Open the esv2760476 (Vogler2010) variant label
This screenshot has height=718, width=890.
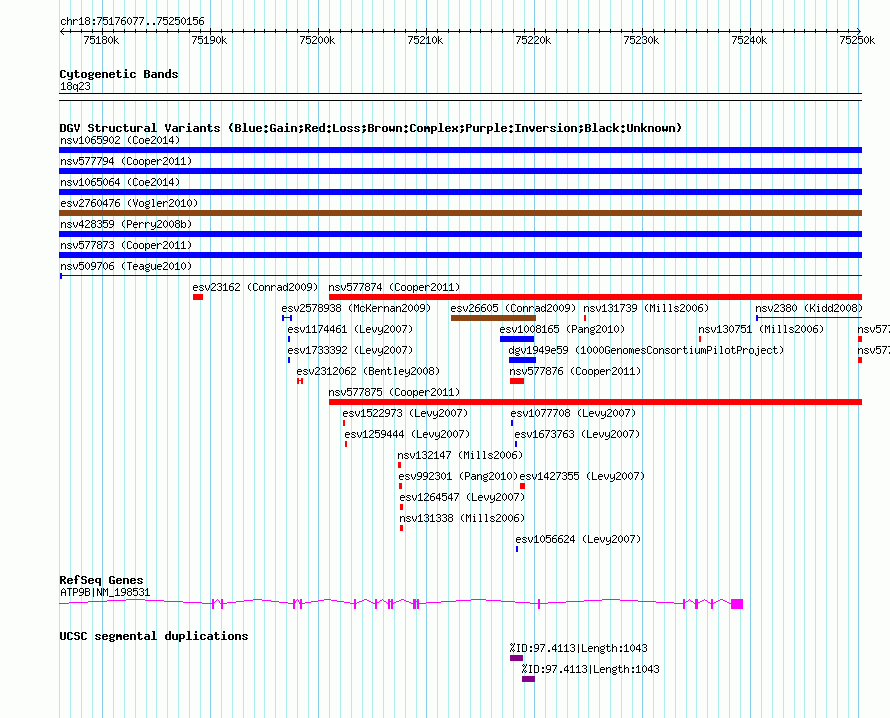[x=129, y=203]
